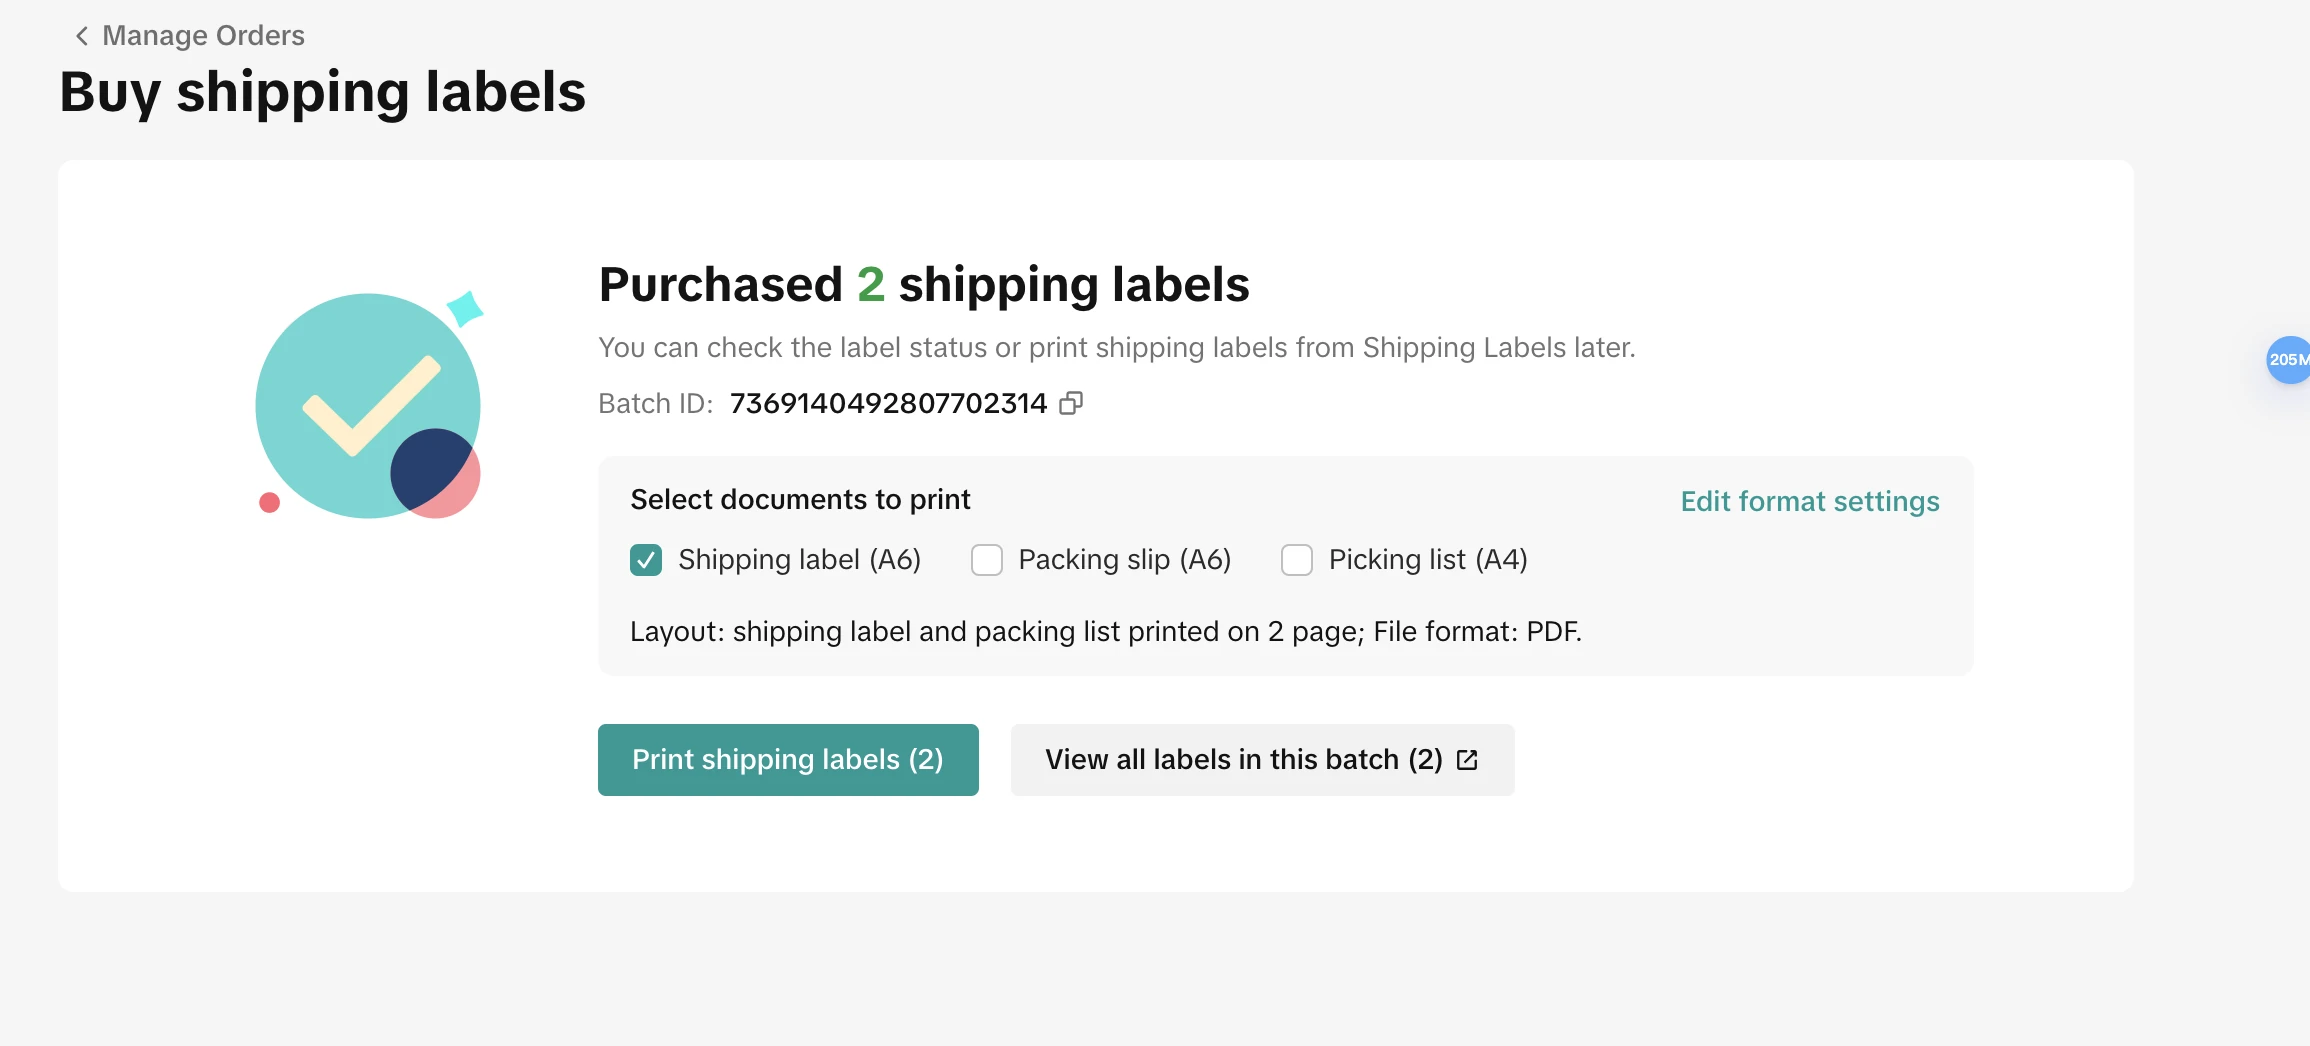Click the blue 205M floating badge
This screenshot has height=1046, width=2310.
[2288, 360]
